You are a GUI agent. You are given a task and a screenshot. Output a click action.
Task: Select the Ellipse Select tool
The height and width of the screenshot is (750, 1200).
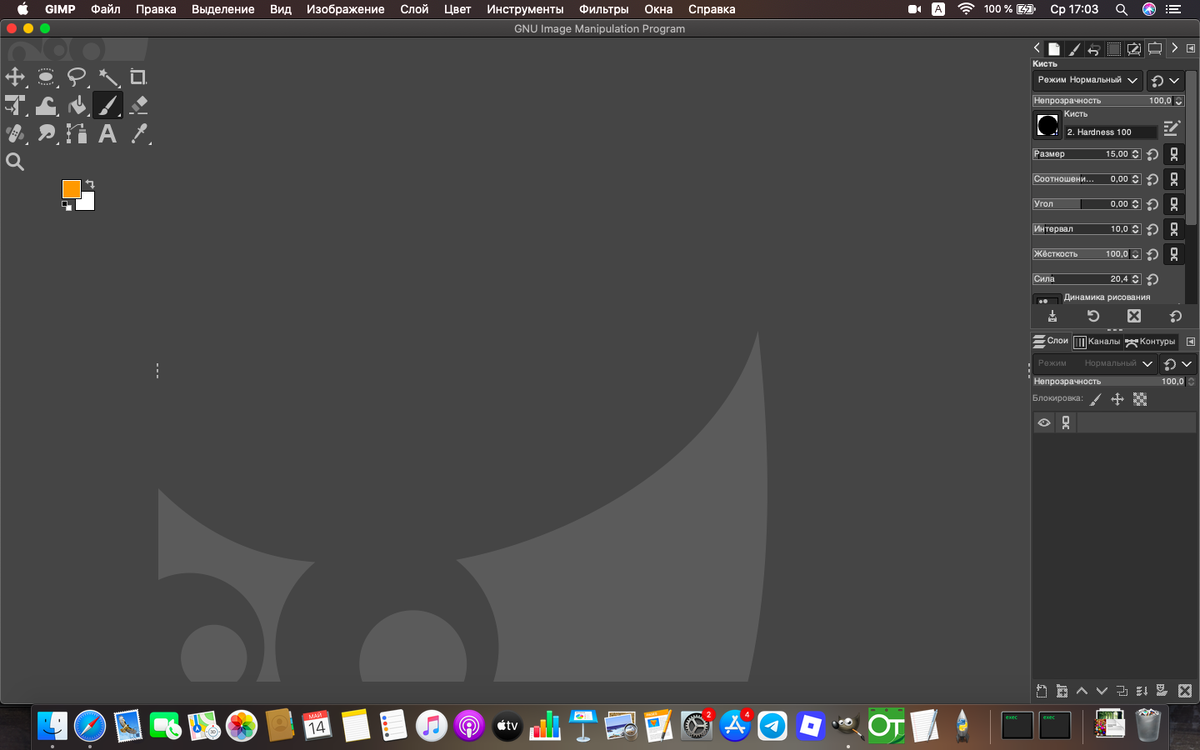click(46, 77)
